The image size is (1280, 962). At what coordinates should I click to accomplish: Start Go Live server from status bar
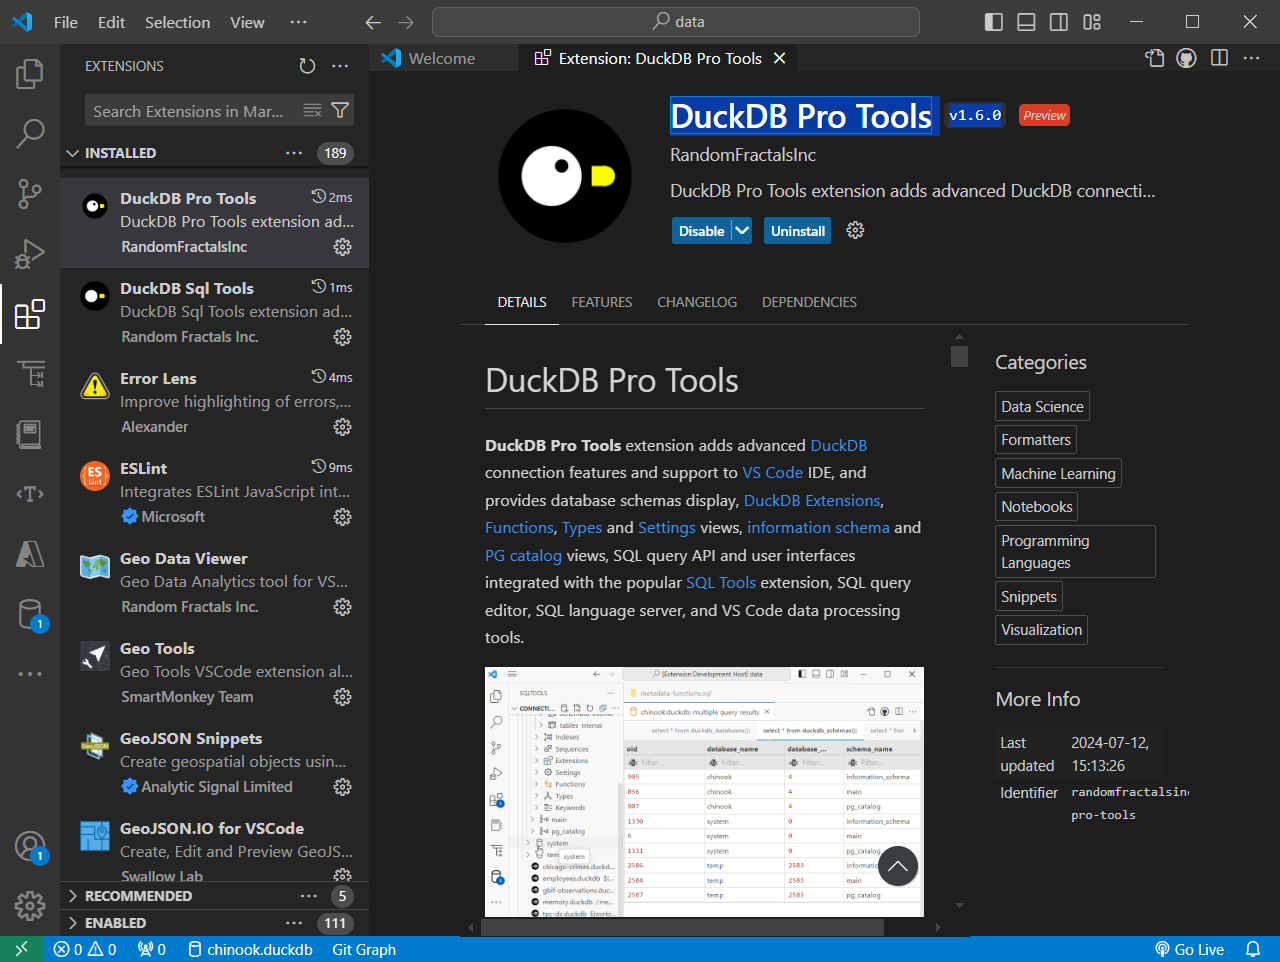pos(1189,949)
